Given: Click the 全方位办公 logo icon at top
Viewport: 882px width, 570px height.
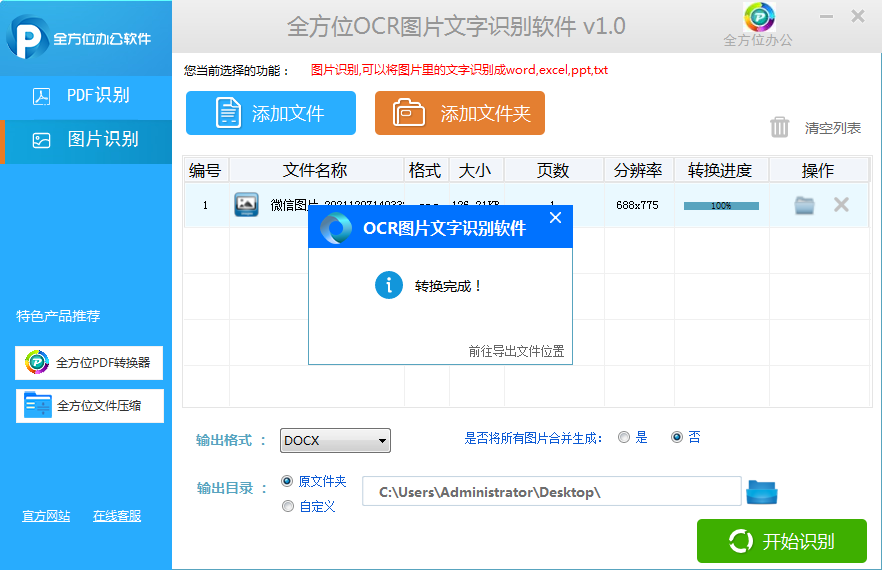Looking at the screenshot, I should point(759,18).
